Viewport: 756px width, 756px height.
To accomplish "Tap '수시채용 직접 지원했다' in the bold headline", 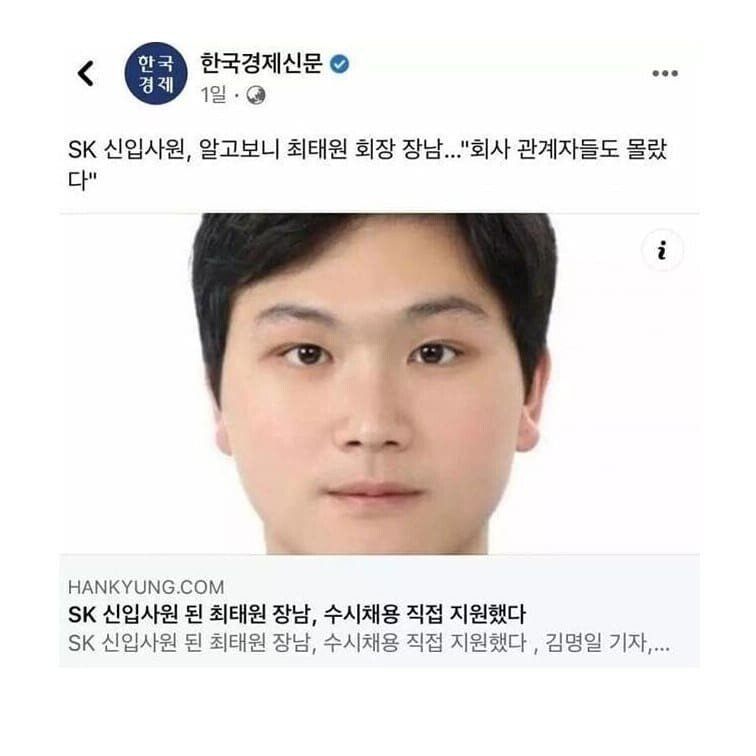I will (x=424, y=614).
